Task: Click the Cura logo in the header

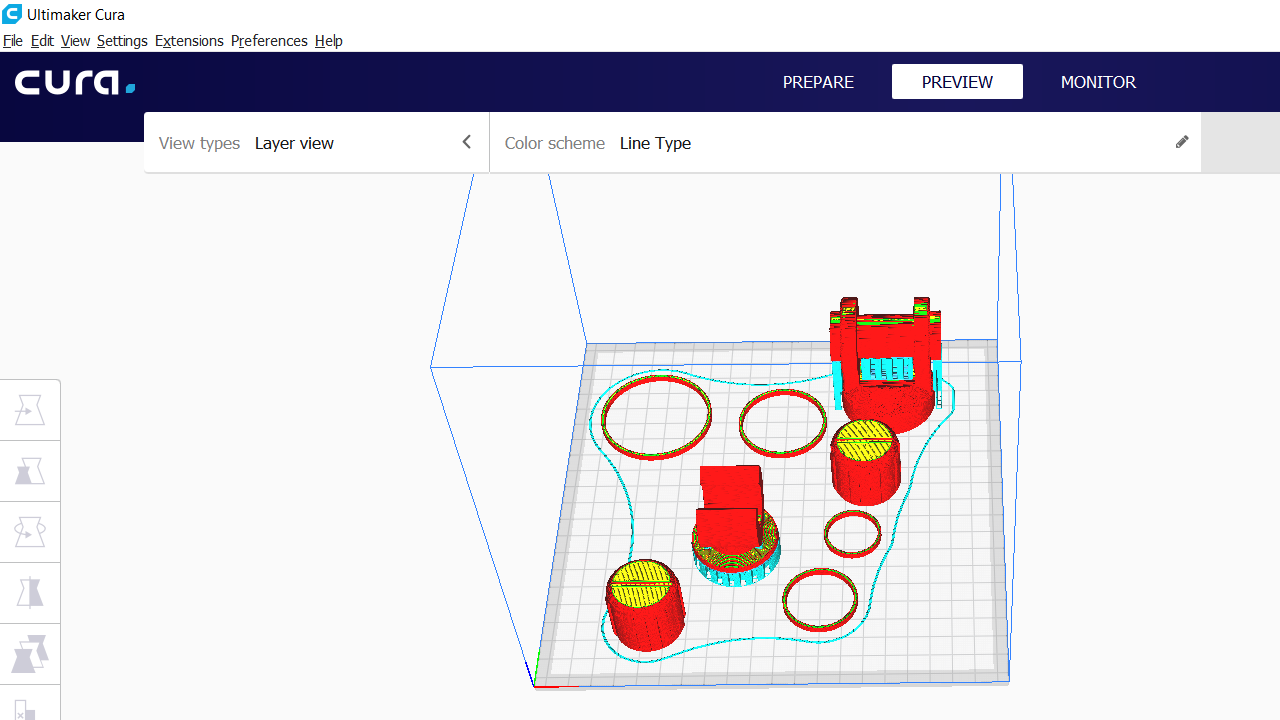Action: 75,82
